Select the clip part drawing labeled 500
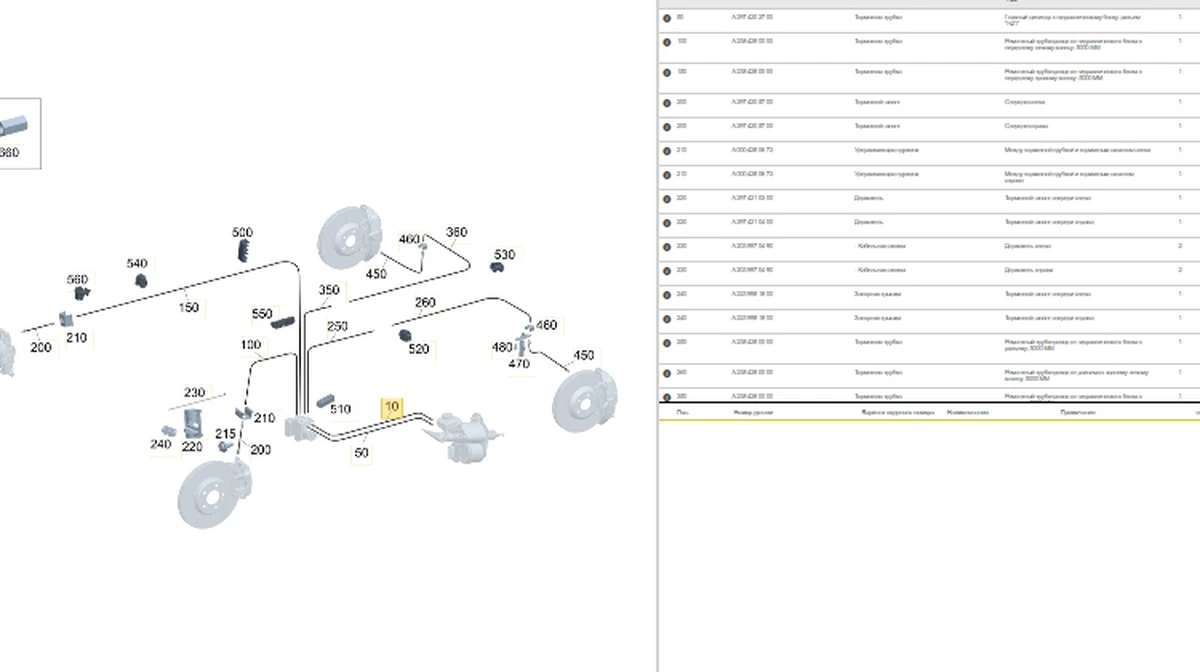Image resolution: width=1200 pixels, height=672 pixels. (244, 250)
